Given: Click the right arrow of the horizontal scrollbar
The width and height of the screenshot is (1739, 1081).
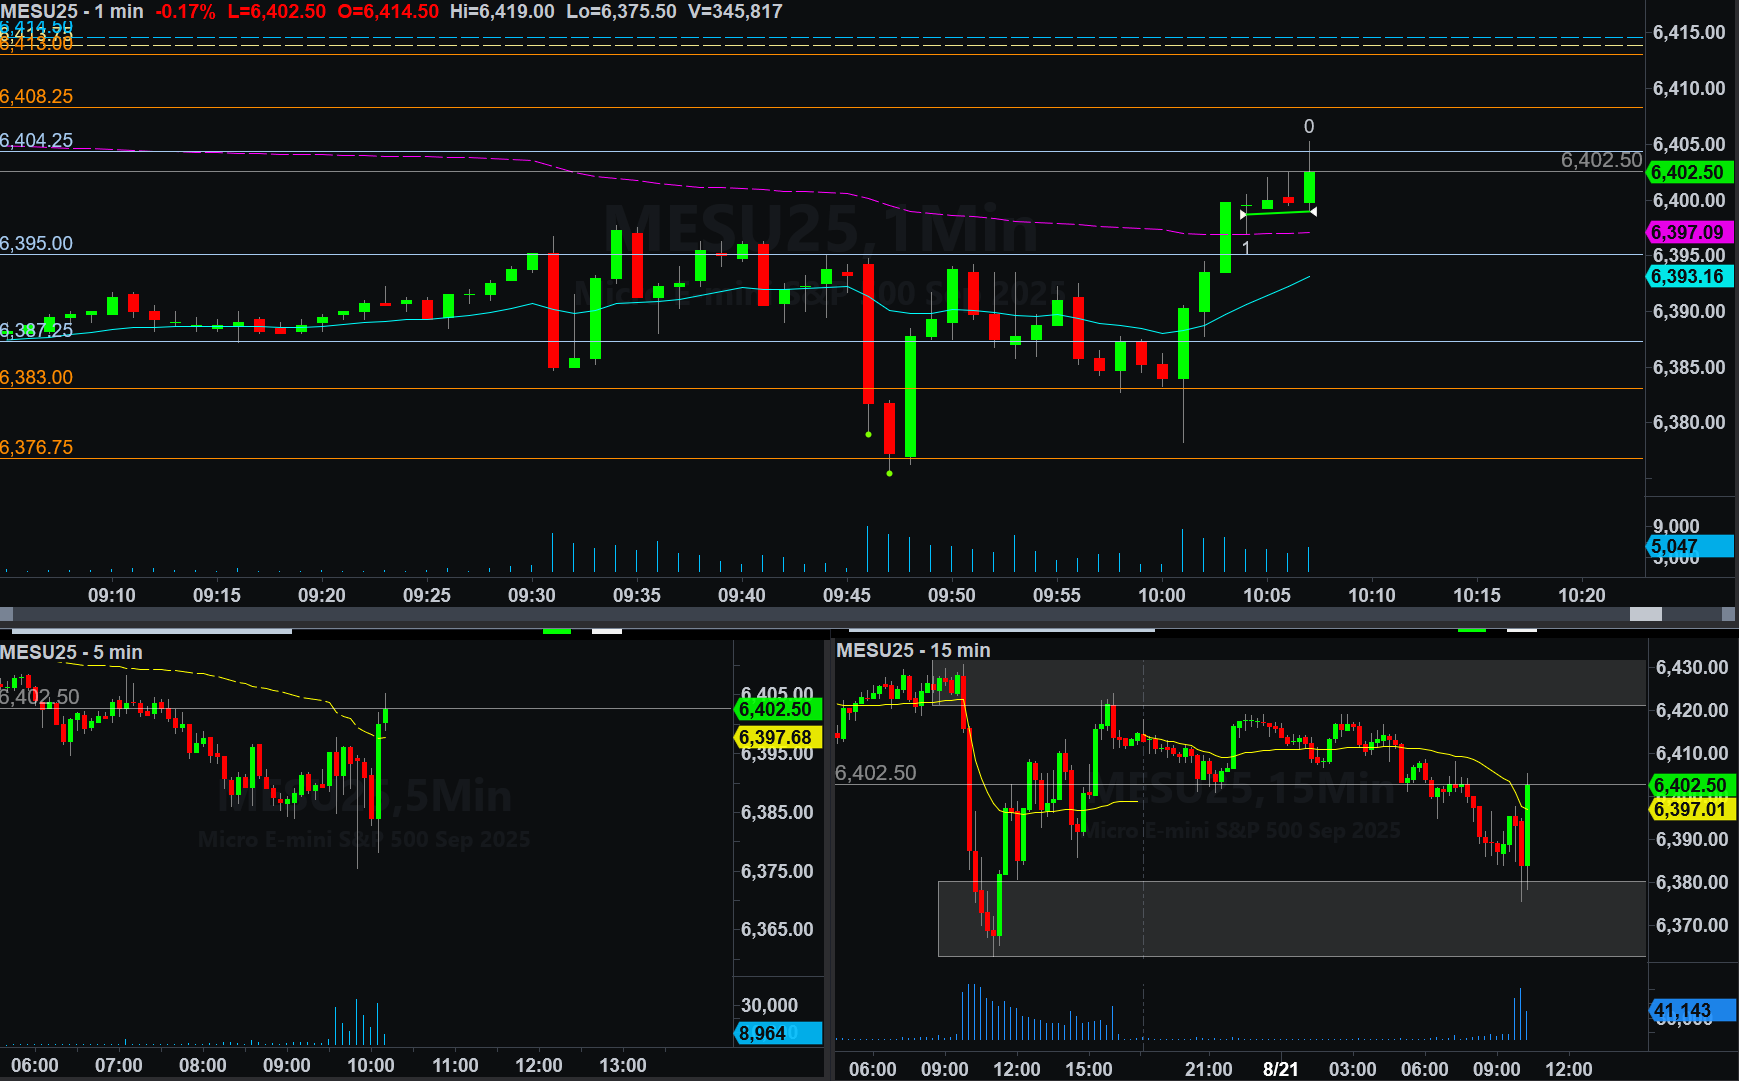Looking at the screenshot, I should pyautogui.click(x=1729, y=614).
